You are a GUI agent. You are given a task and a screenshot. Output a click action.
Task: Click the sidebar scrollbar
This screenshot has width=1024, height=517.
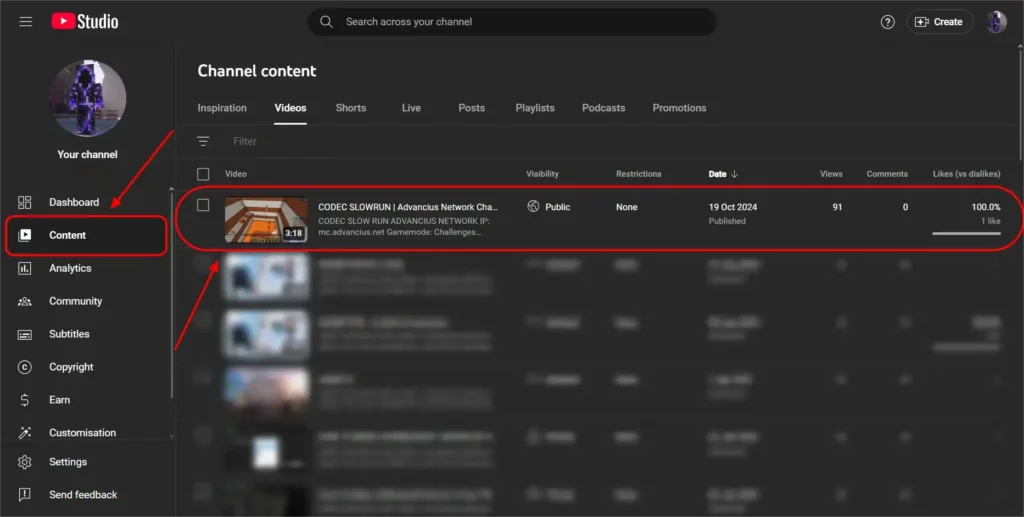pyautogui.click(x=172, y=294)
